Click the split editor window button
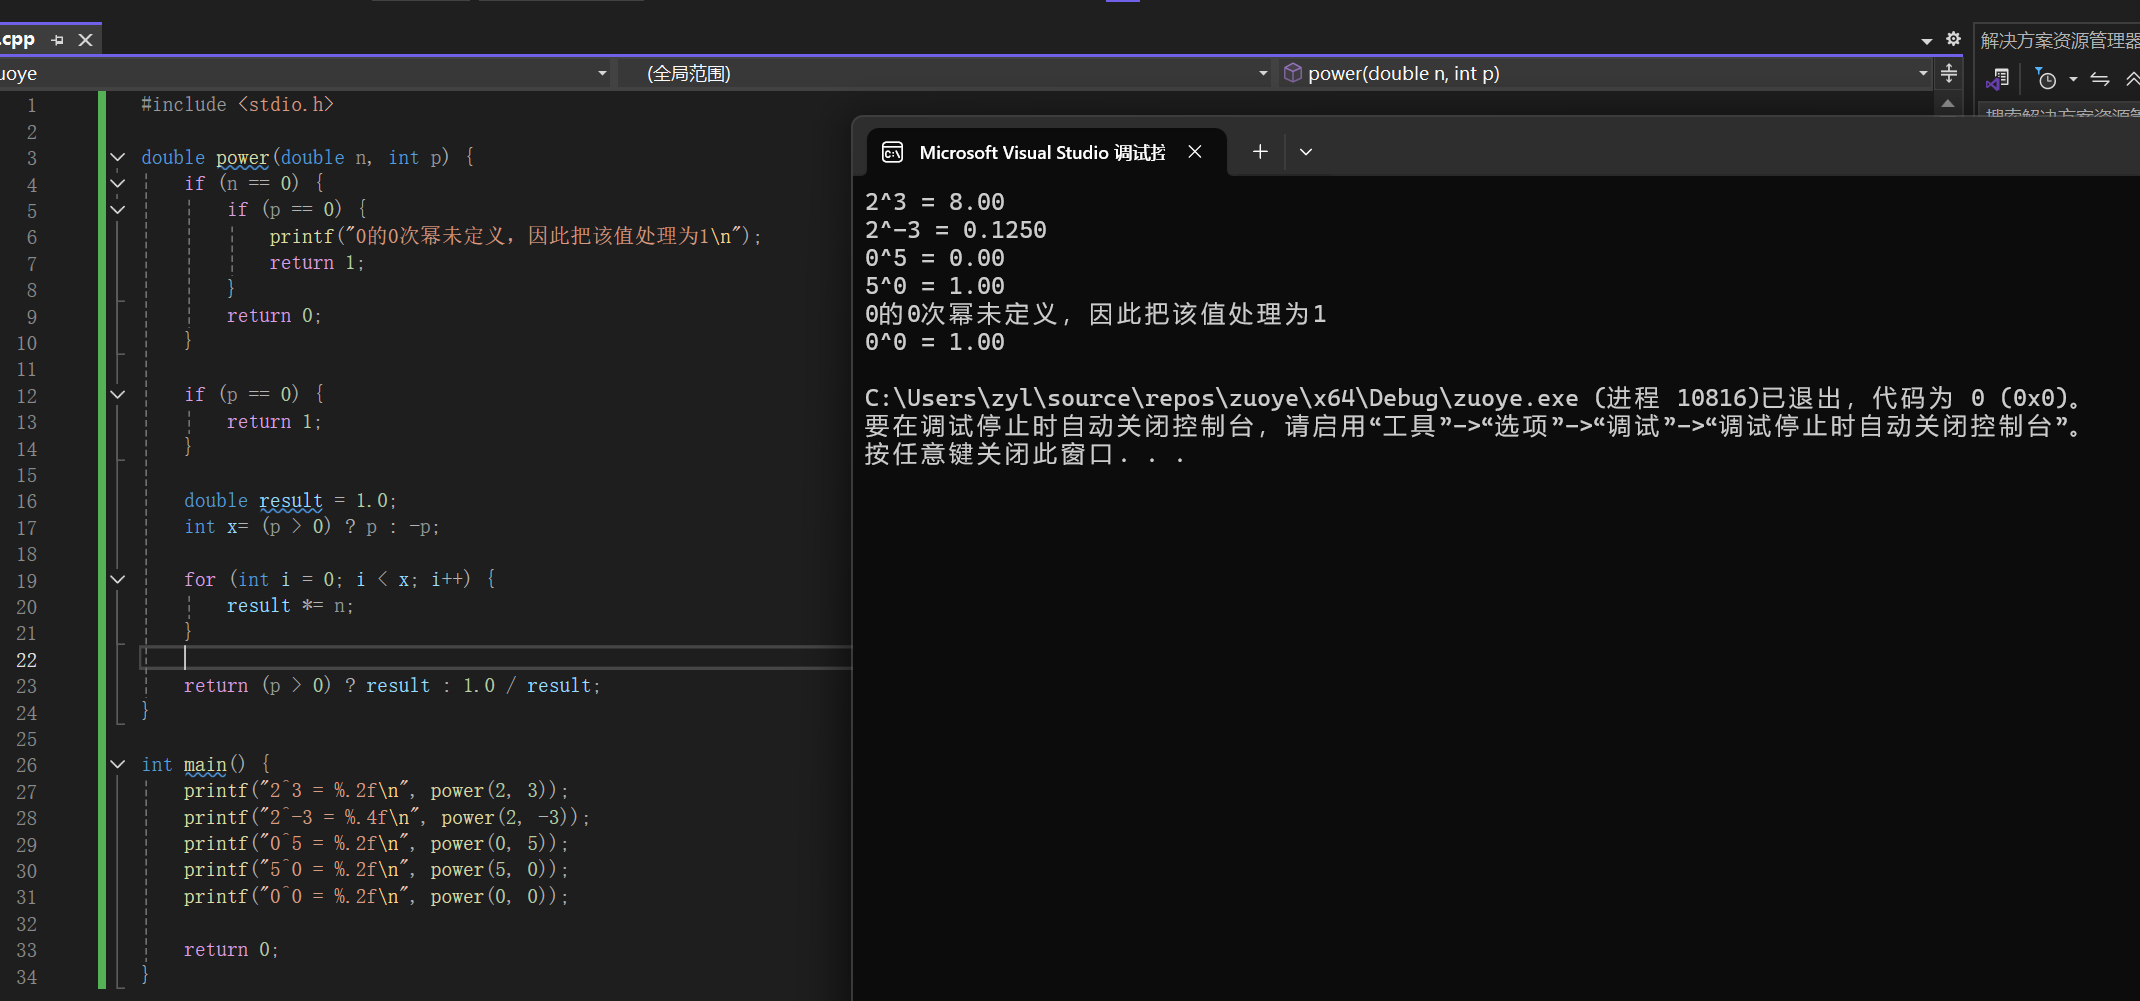 pyautogui.click(x=1949, y=73)
